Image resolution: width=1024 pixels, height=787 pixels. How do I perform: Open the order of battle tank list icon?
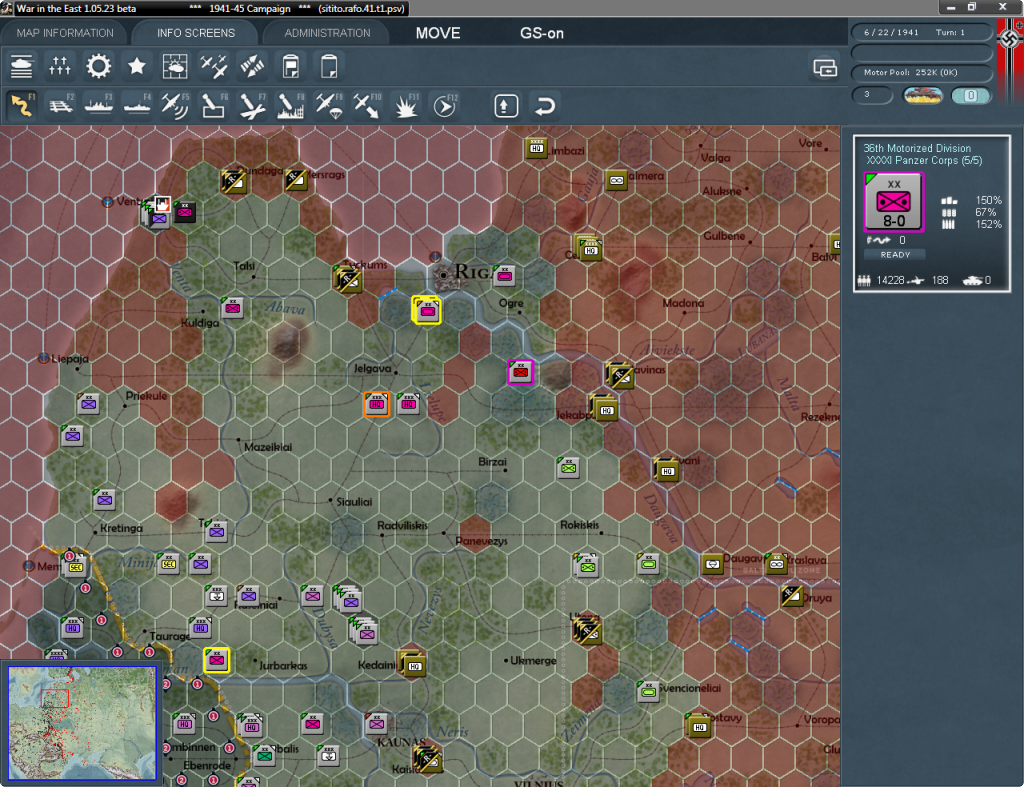tap(22, 66)
